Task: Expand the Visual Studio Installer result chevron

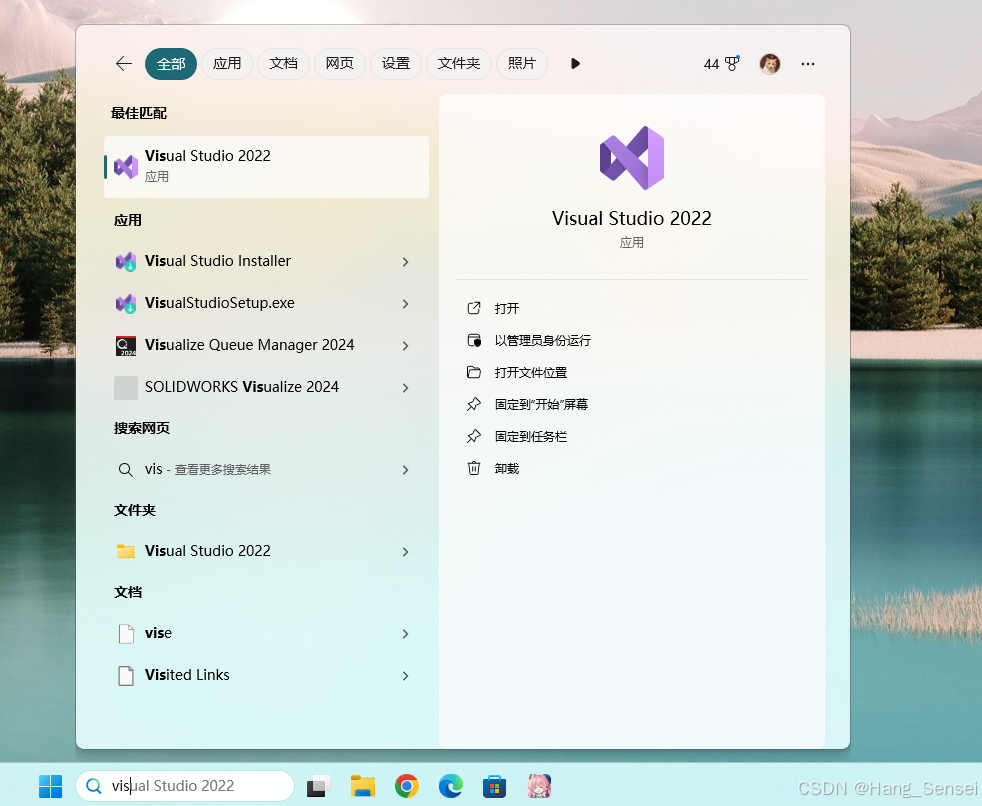Action: pyautogui.click(x=405, y=262)
